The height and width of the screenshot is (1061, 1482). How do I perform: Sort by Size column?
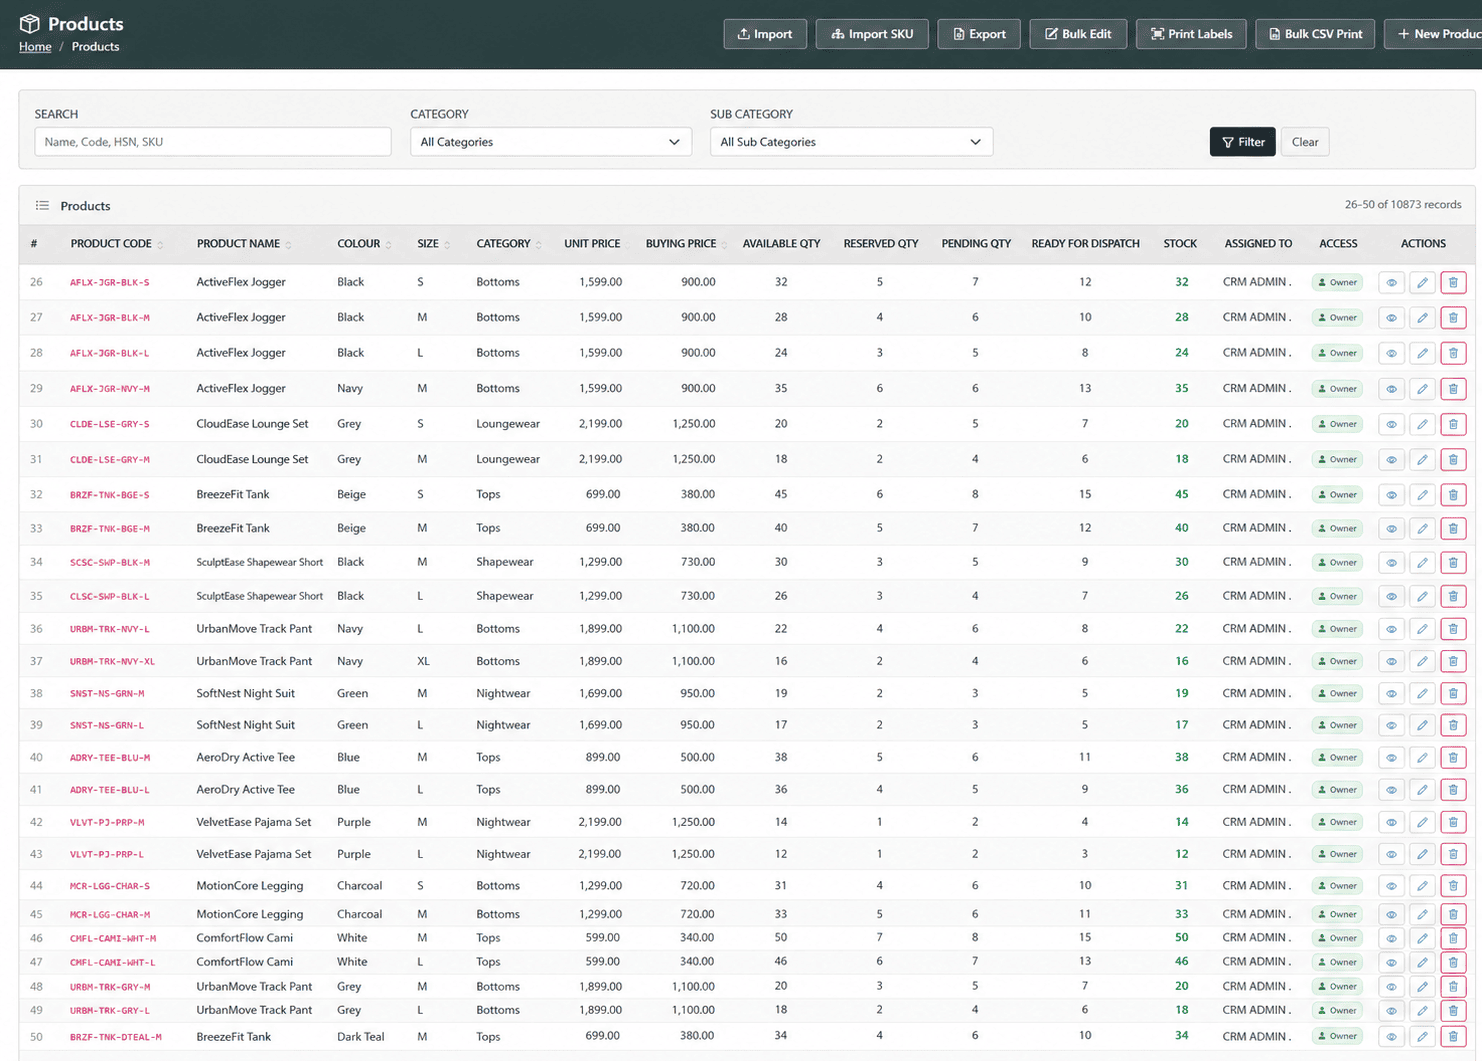pyautogui.click(x=433, y=244)
